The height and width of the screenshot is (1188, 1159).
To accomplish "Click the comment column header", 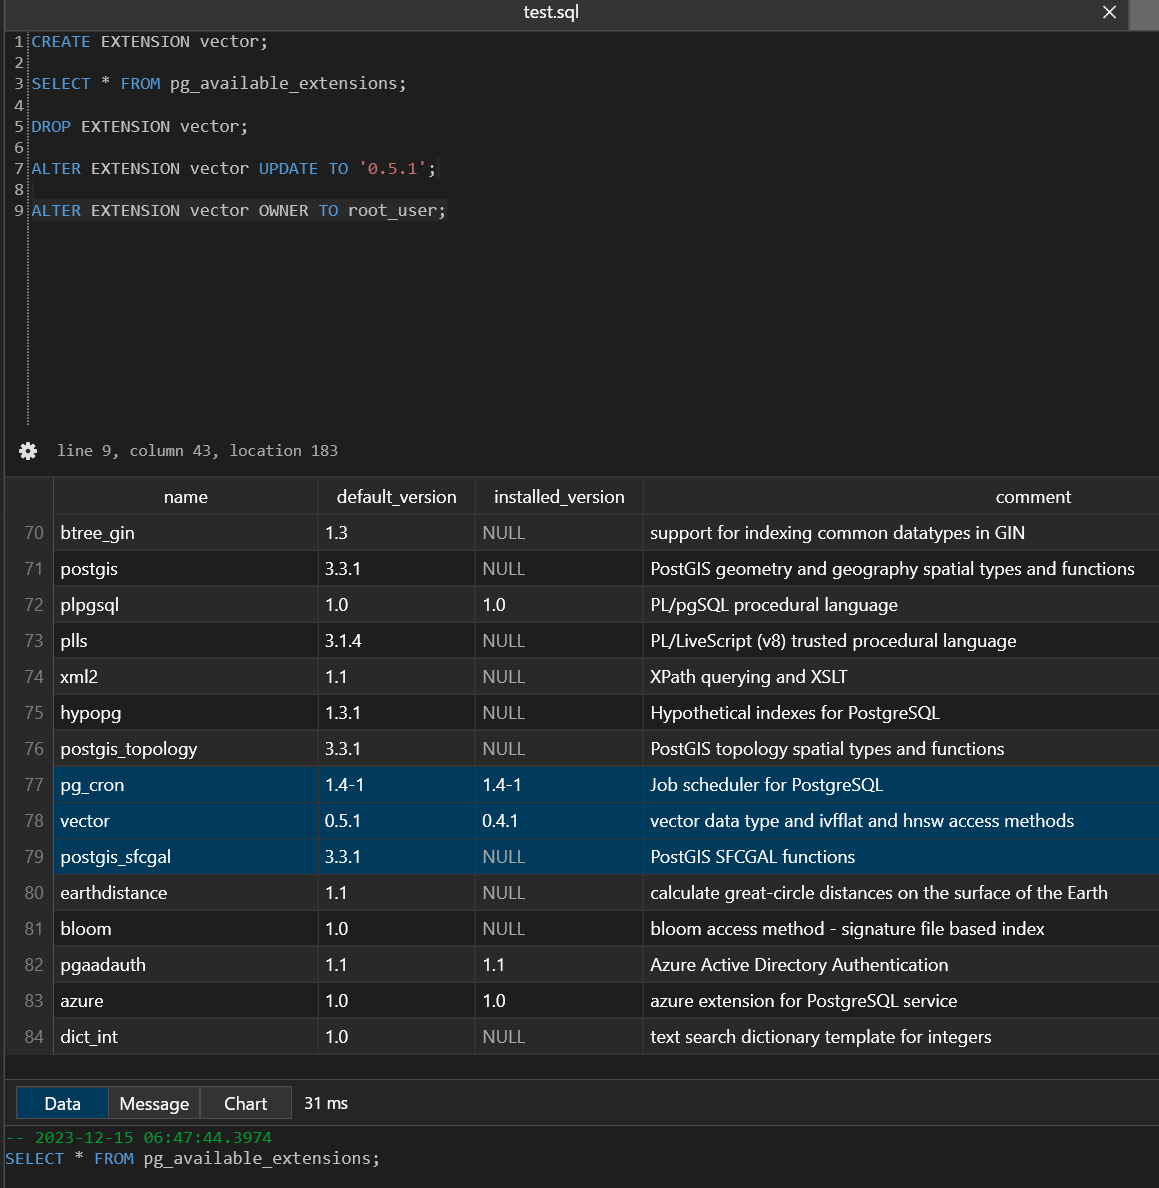I will [1033, 496].
